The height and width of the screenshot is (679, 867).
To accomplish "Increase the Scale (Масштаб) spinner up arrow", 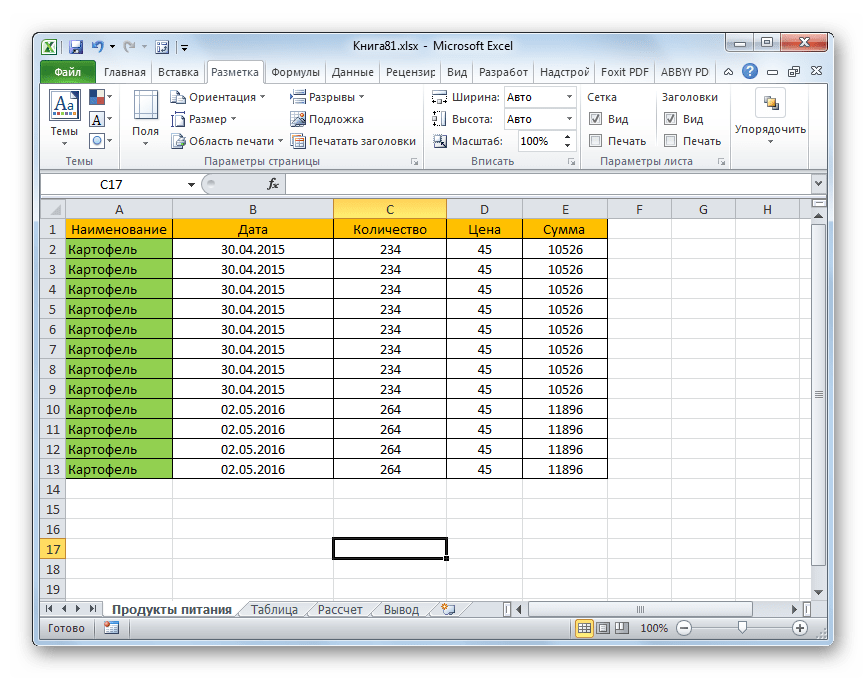I will tap(567, 137).
